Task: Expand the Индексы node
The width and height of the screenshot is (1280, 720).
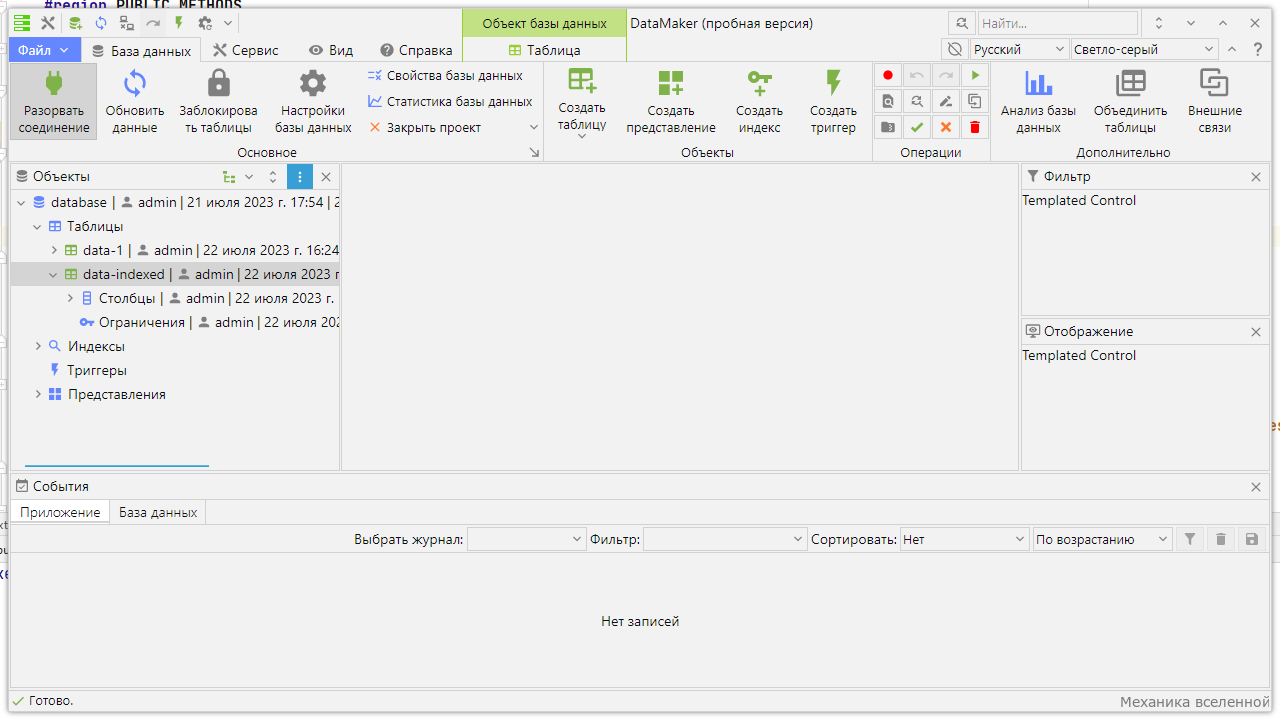Action: (x=38, y=347)
